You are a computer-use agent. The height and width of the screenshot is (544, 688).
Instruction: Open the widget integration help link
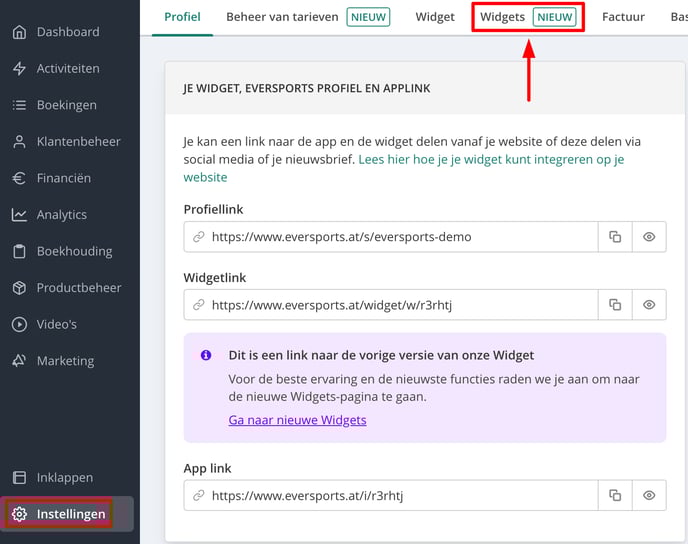491,159
